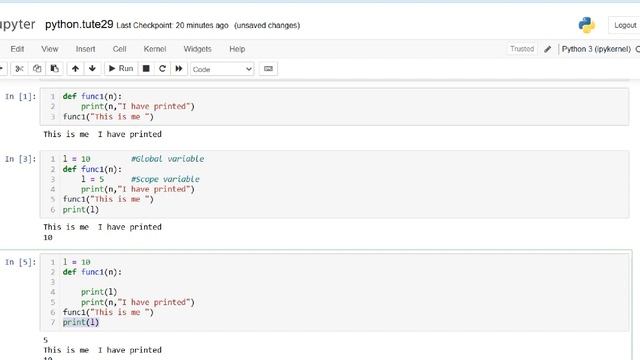Select the In [5] code cell editor
Viewport: 640px width, 360px height.
(x=334, y=292)
